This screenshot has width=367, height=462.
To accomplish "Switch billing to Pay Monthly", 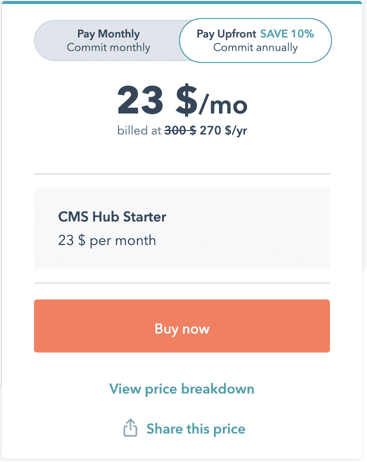I will (x=108, y=40).
